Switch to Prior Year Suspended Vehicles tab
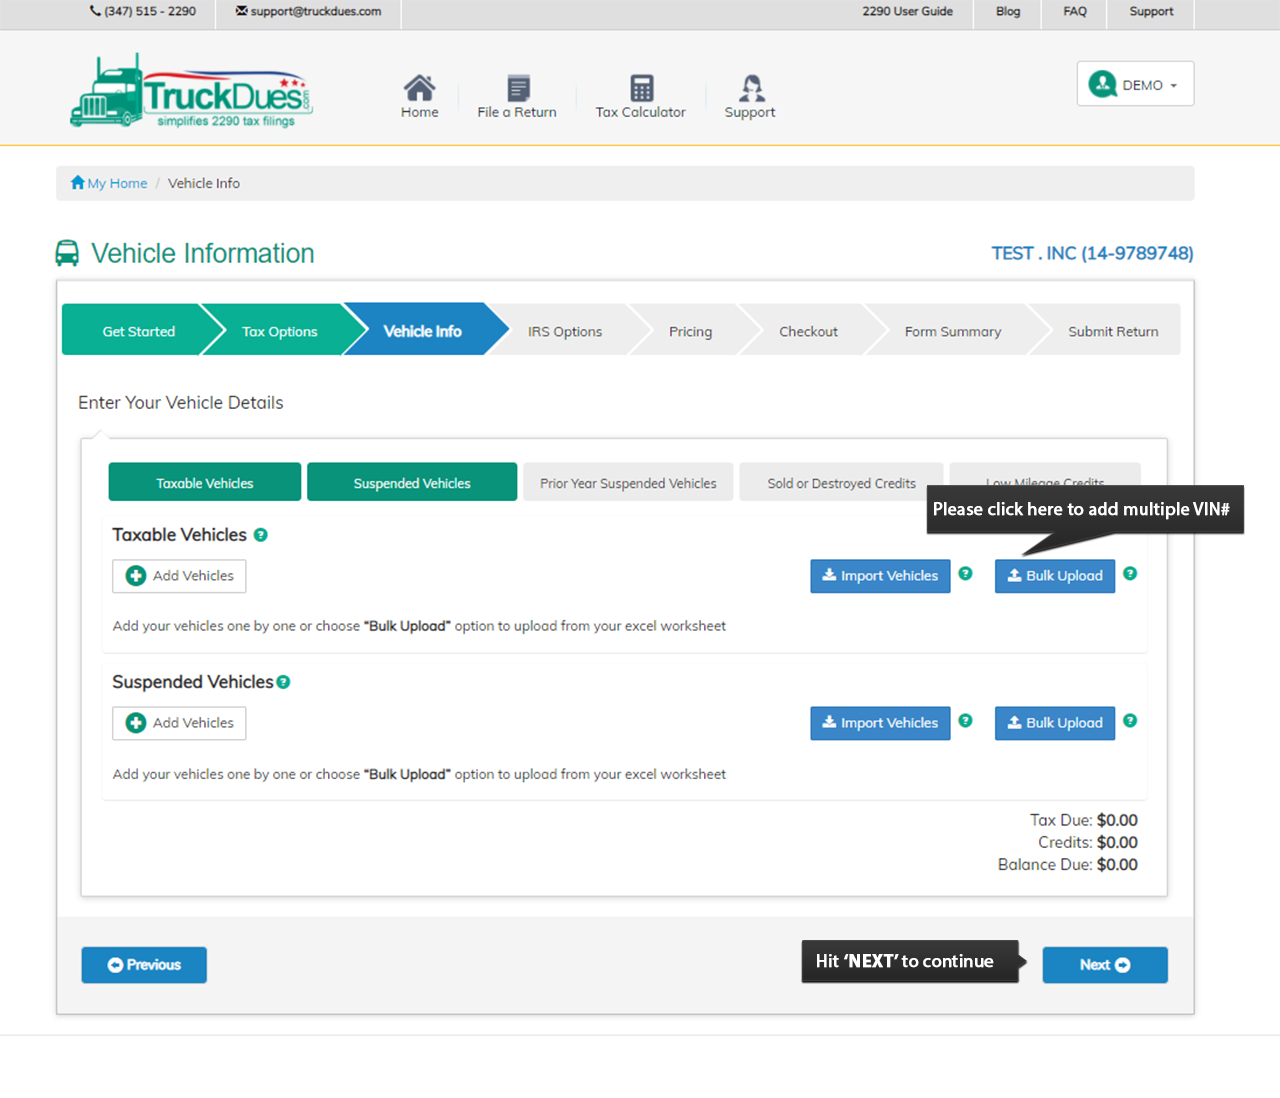 (x=628, y=483)
